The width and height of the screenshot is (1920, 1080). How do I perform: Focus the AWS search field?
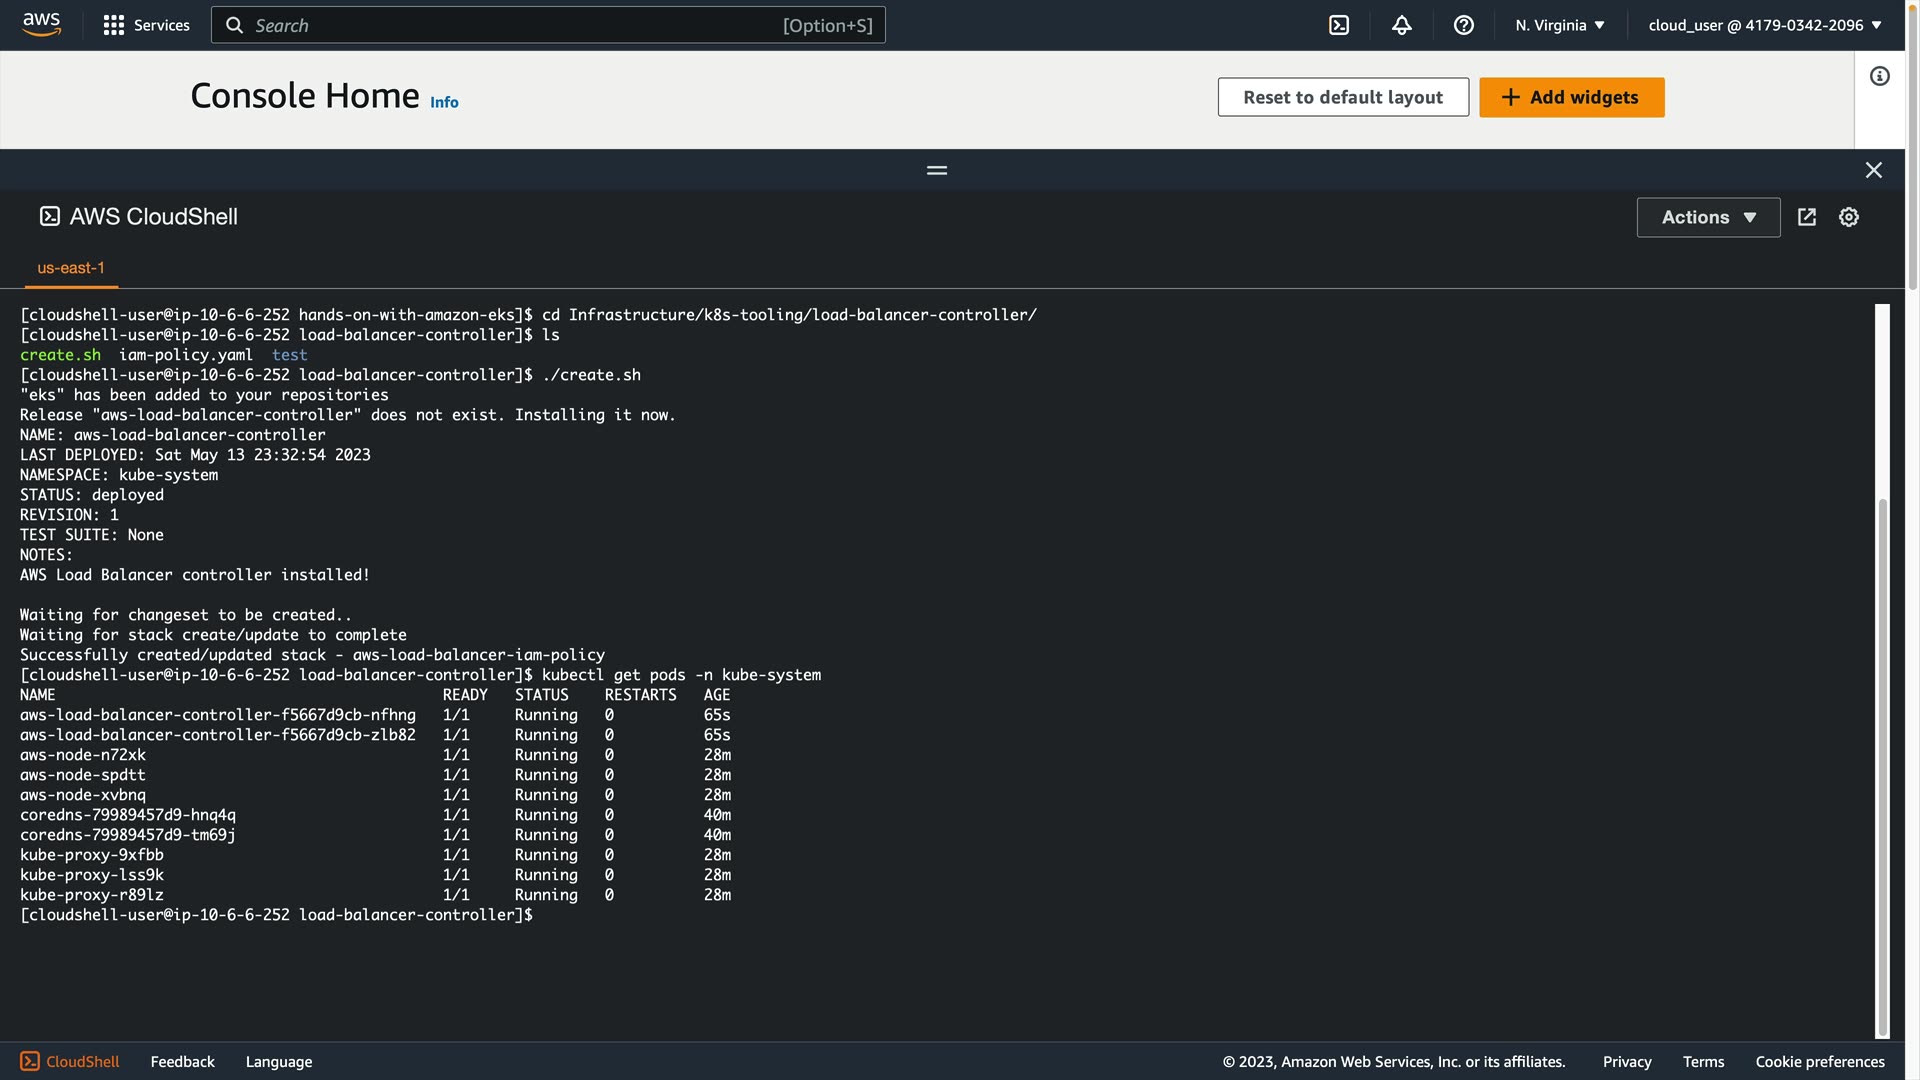[x=547, y=25]
